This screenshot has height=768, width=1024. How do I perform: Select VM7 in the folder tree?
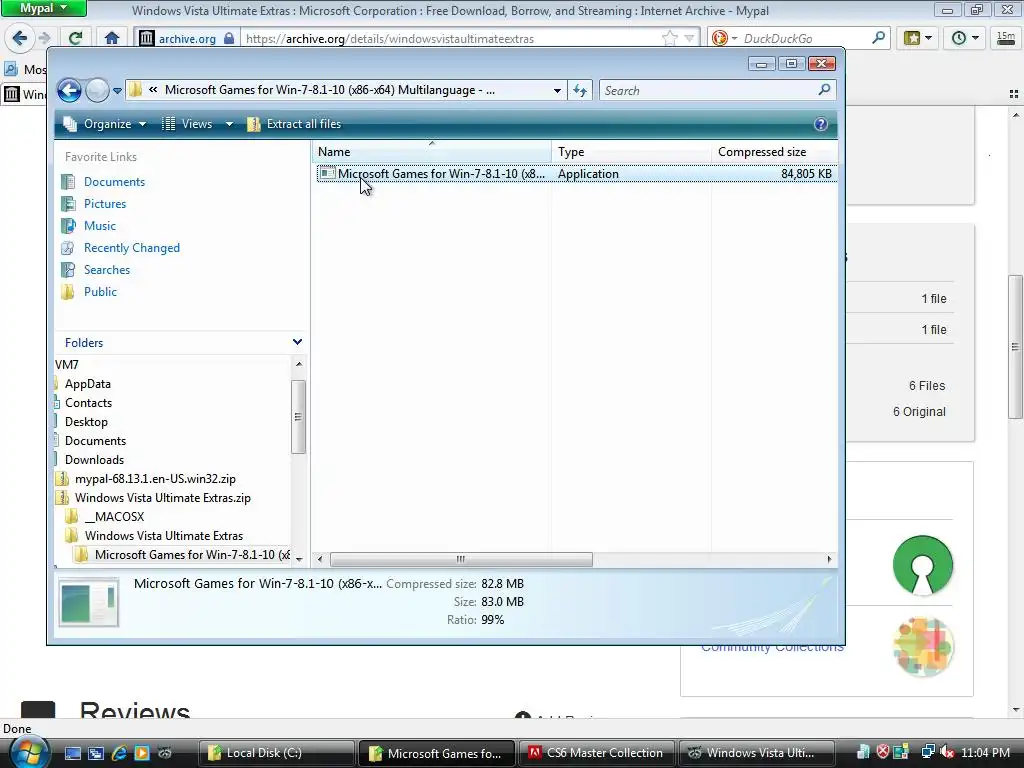point(67,364)
